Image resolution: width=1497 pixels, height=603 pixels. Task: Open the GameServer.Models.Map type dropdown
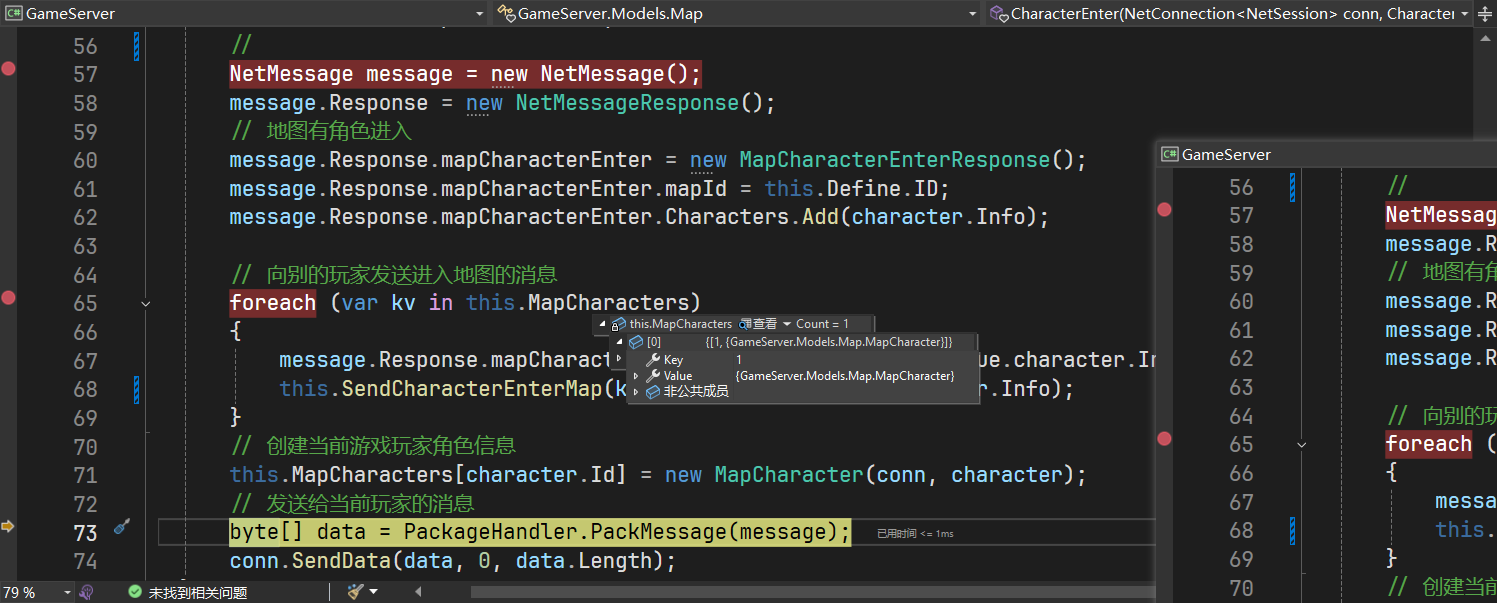tap(972, 14)
